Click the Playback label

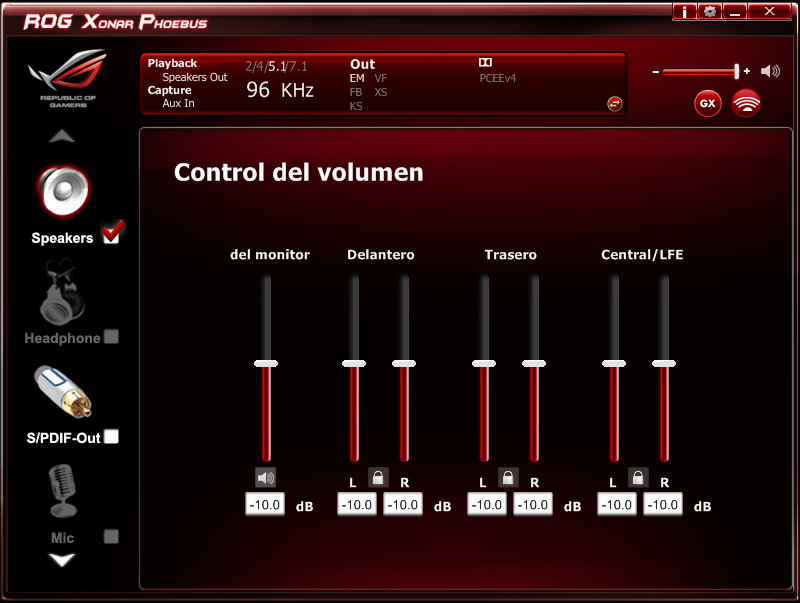point(172,63)
